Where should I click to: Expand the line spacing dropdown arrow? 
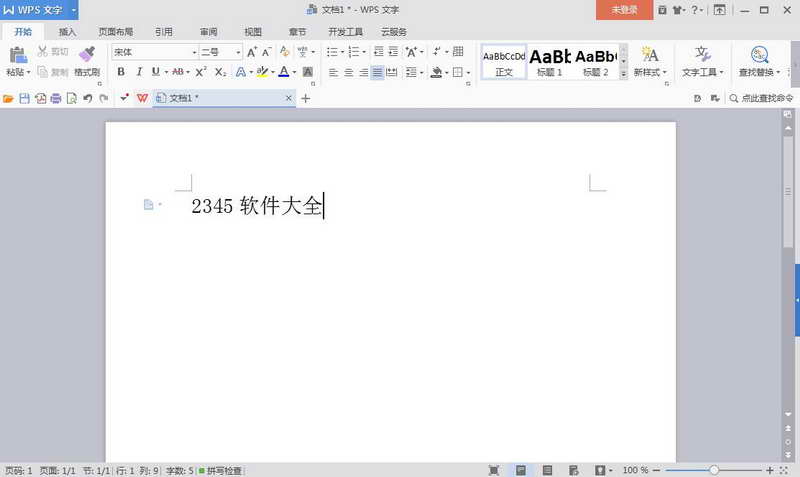(x=421, y=72)
